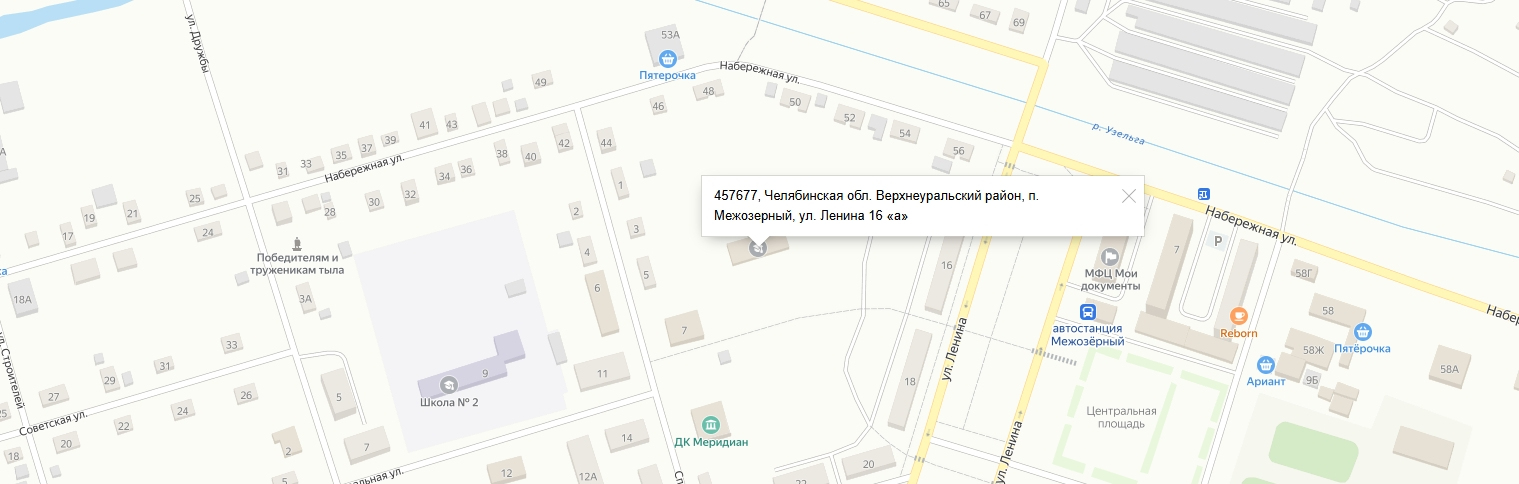Click the placemark icon under the address popup
Viewport: 1519px width, 484px height.
pos(757,246)
